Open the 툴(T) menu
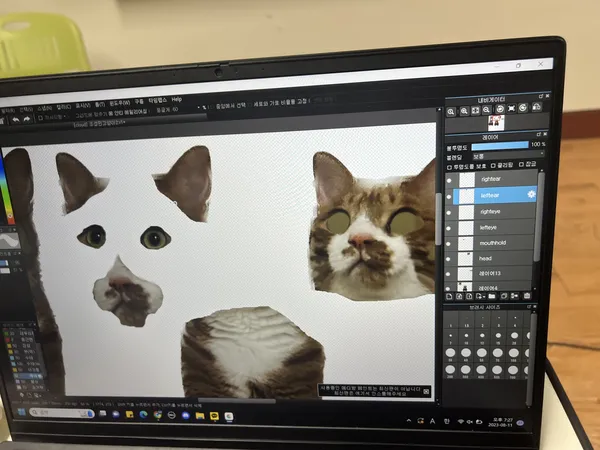Viewport: 600px width, 450px height. click(100, 104)
